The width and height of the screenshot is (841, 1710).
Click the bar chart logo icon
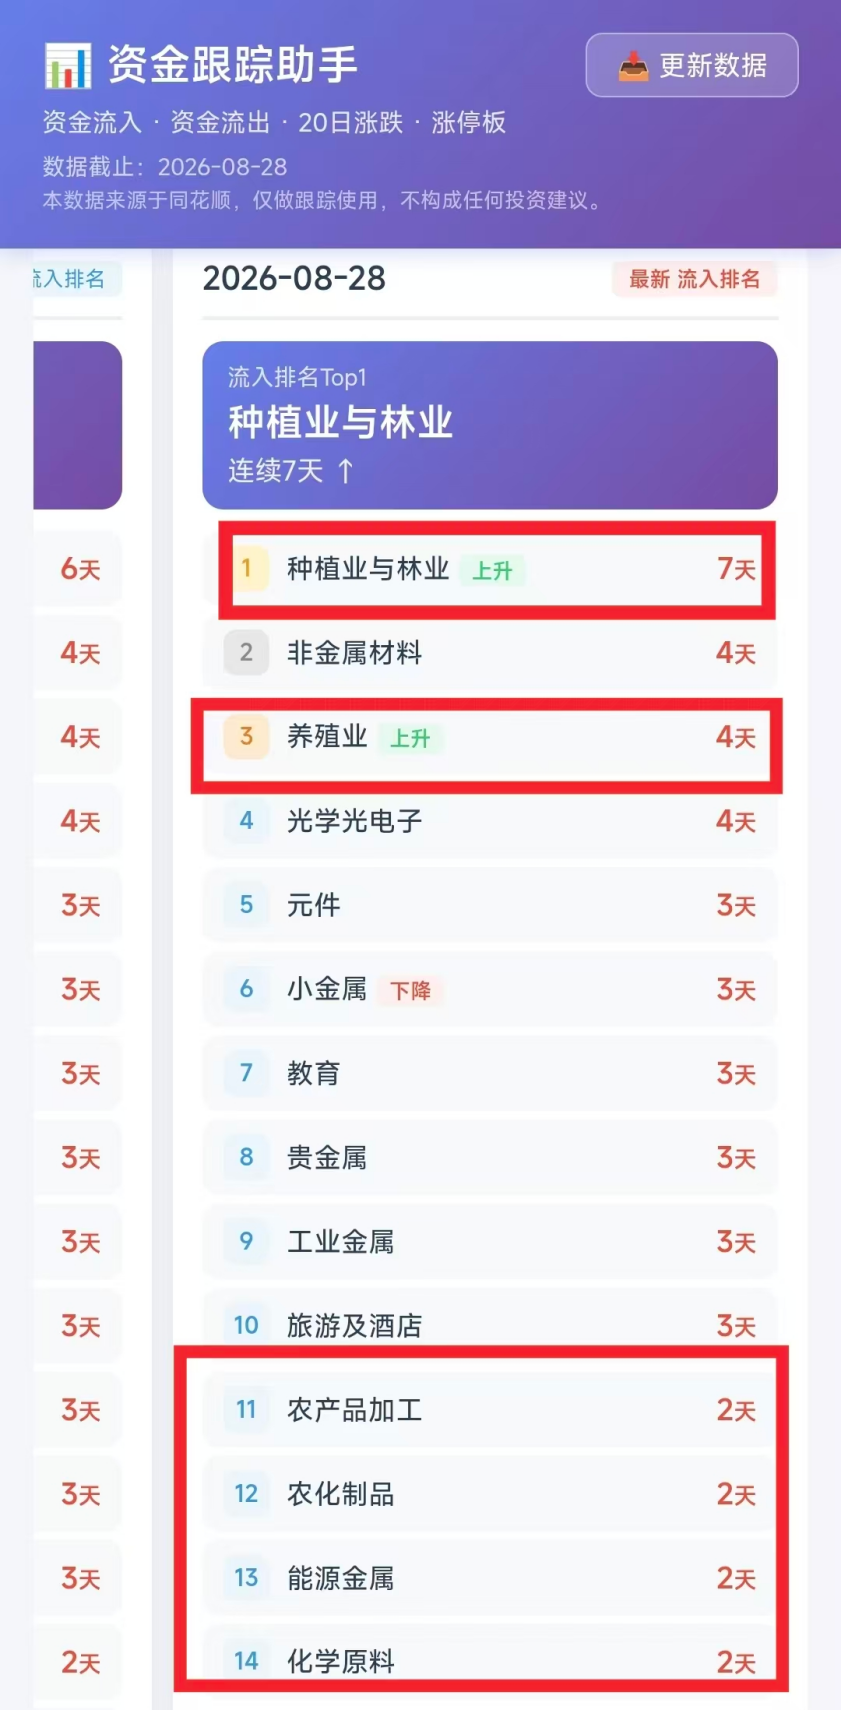pos(68,66)
